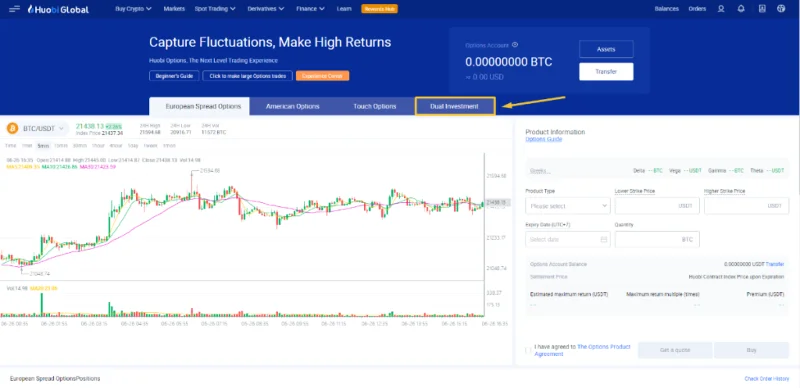Open the language globe icon
The image size is (800, 388).
point(781,9)
